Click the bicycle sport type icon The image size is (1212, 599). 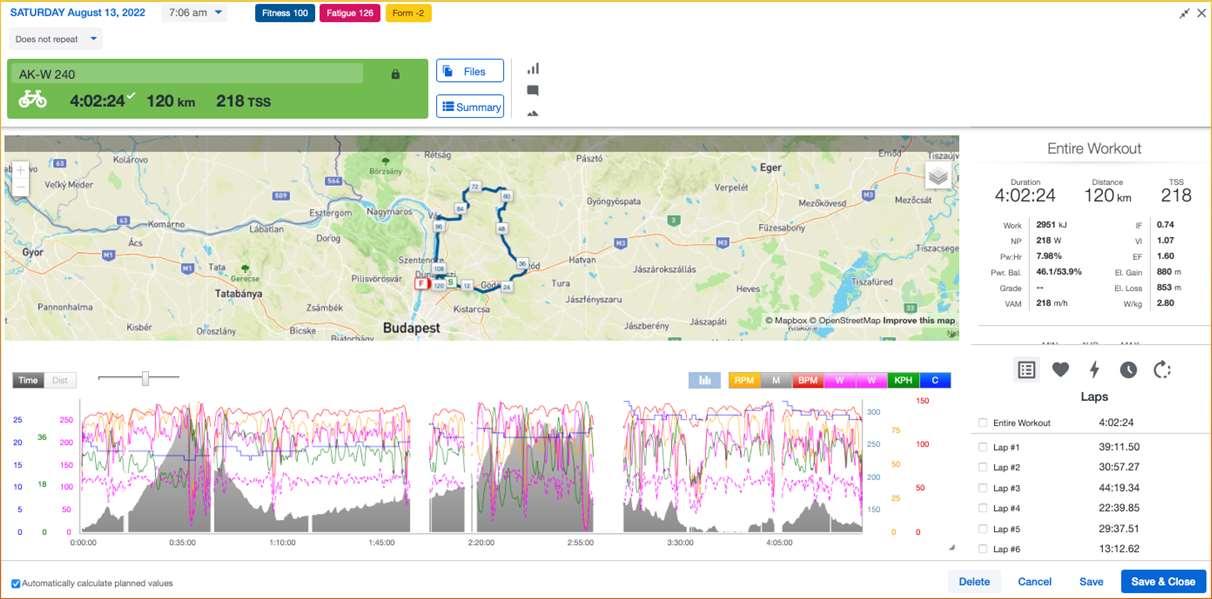click(x=32, y=99)
